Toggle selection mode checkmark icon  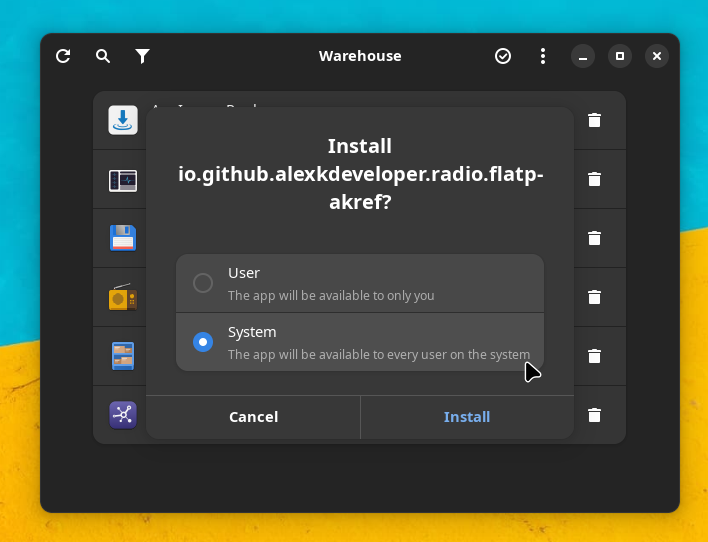503,56
